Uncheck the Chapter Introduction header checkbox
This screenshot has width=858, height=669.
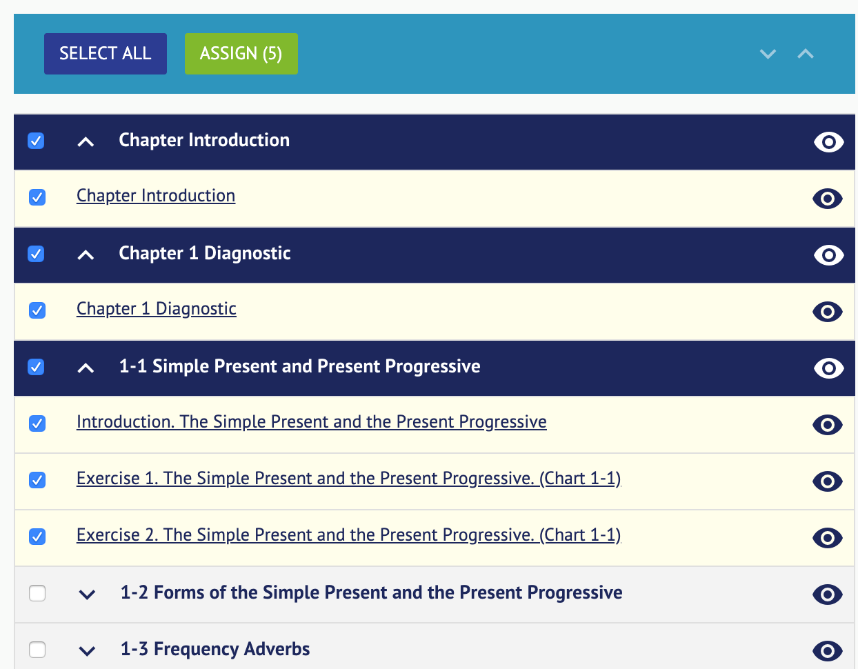(x=36, y=141)
